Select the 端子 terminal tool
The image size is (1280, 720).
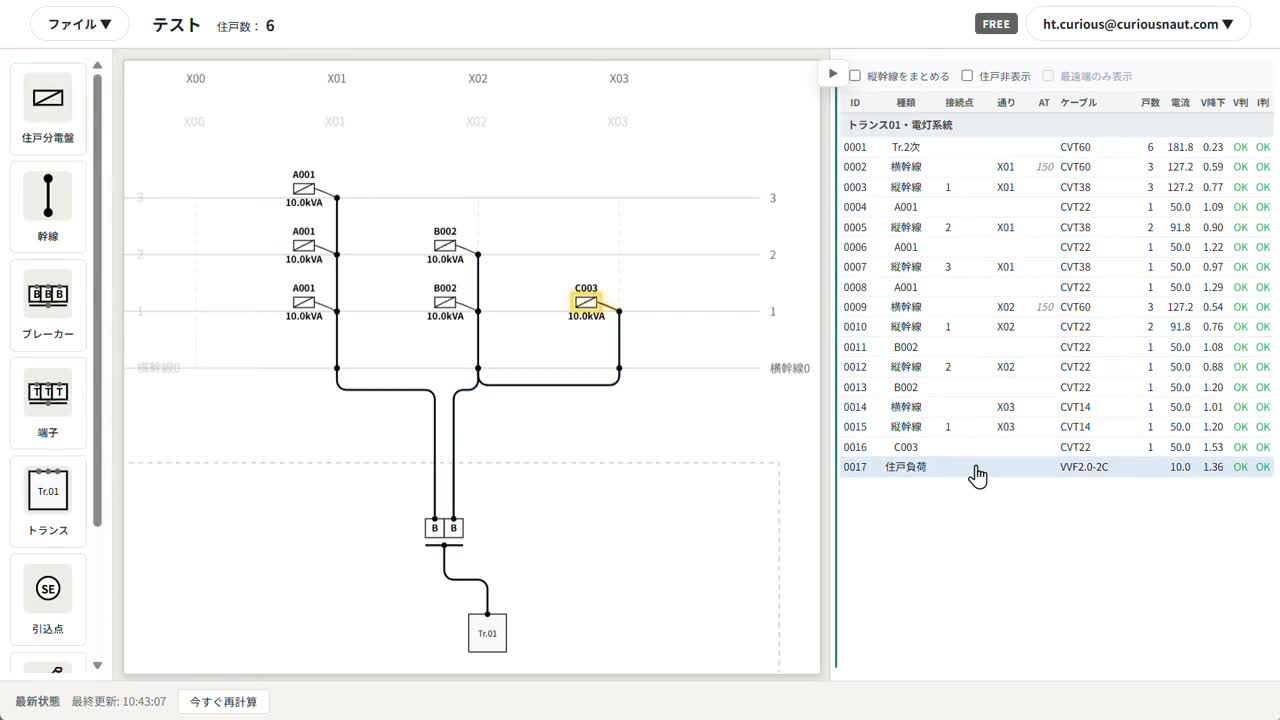[48, 402]
